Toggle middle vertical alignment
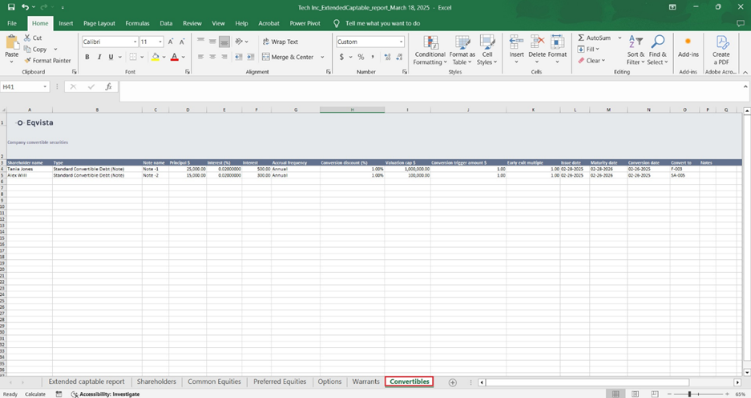Image resolution: width=751 pixels, height=398 pixels. (213, 42)
